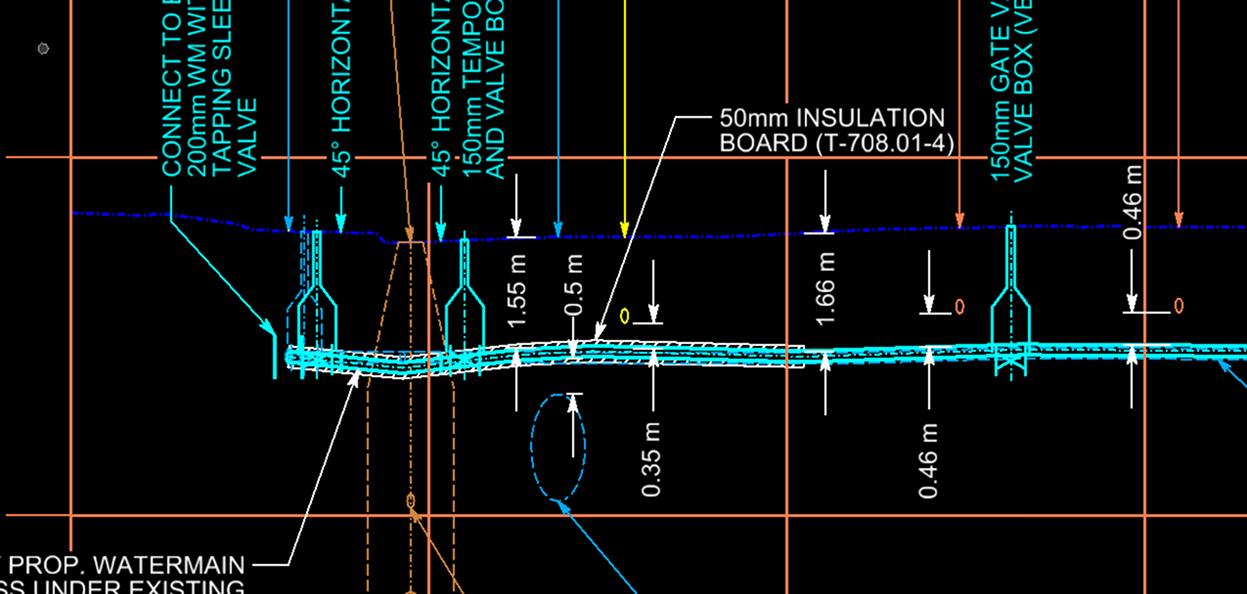Click the 0.46 m text below watermain
This screenshot has width=1247, height=594.
(929, 460)
